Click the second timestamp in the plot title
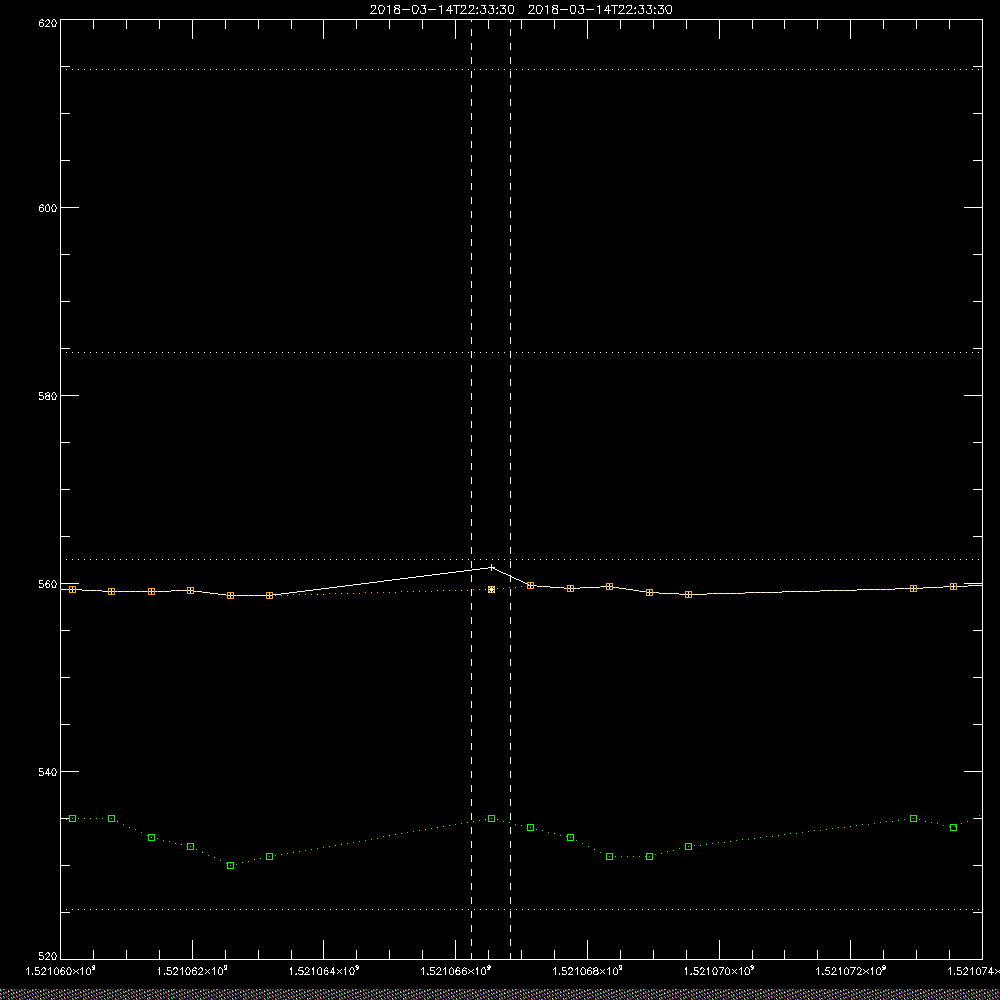 [600, 10]
